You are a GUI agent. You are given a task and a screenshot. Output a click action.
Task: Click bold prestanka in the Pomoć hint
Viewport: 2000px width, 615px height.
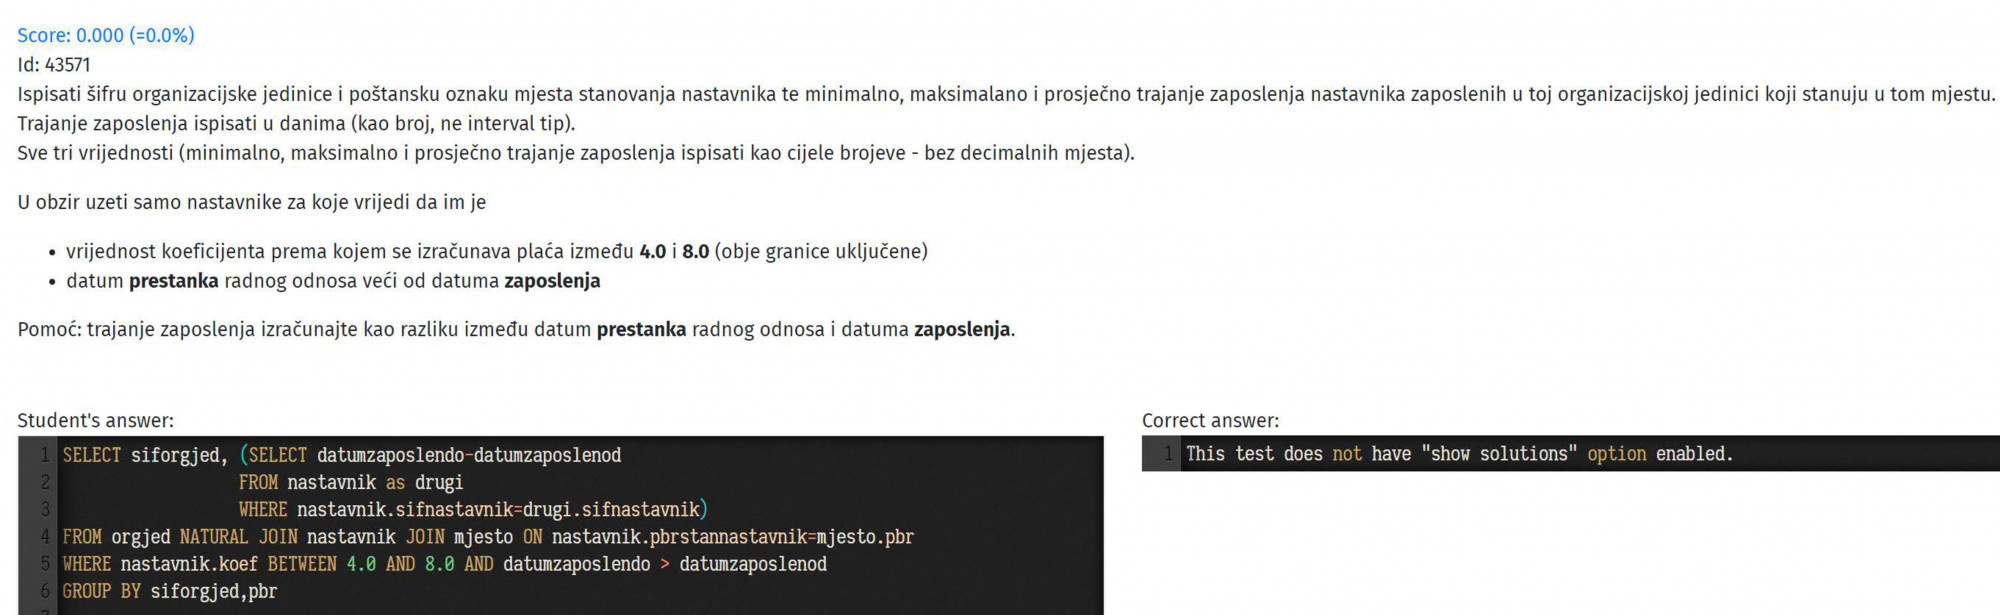pyautogui.click(x=641, y=330)
